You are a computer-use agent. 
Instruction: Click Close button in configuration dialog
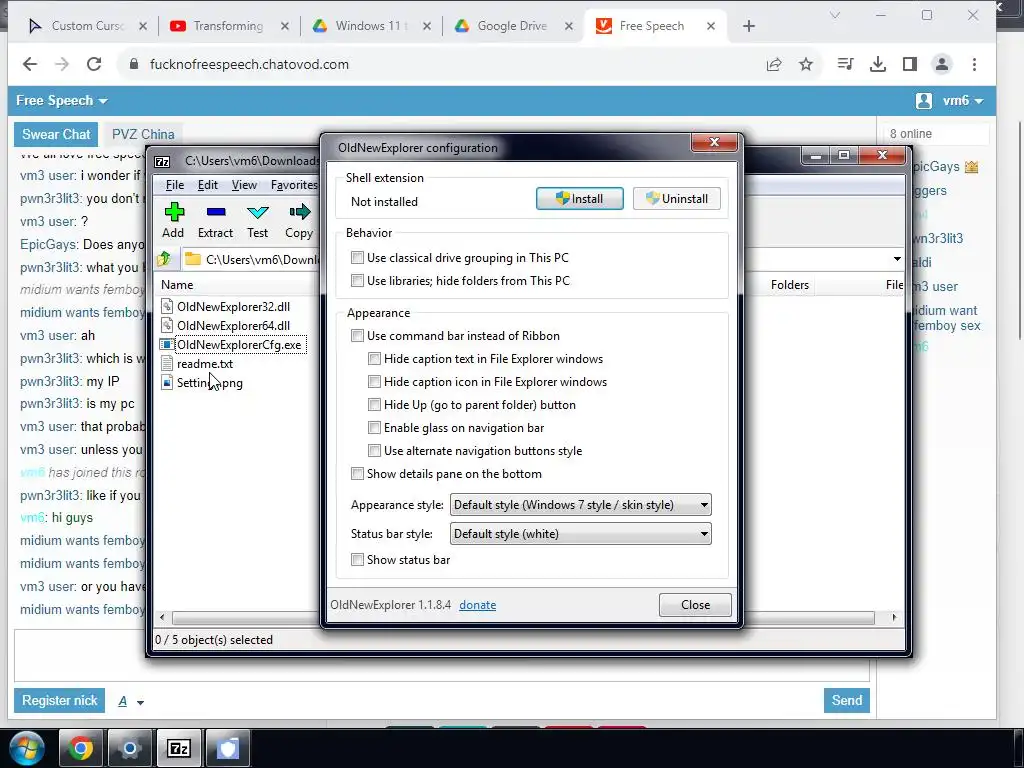click(696, 605)
